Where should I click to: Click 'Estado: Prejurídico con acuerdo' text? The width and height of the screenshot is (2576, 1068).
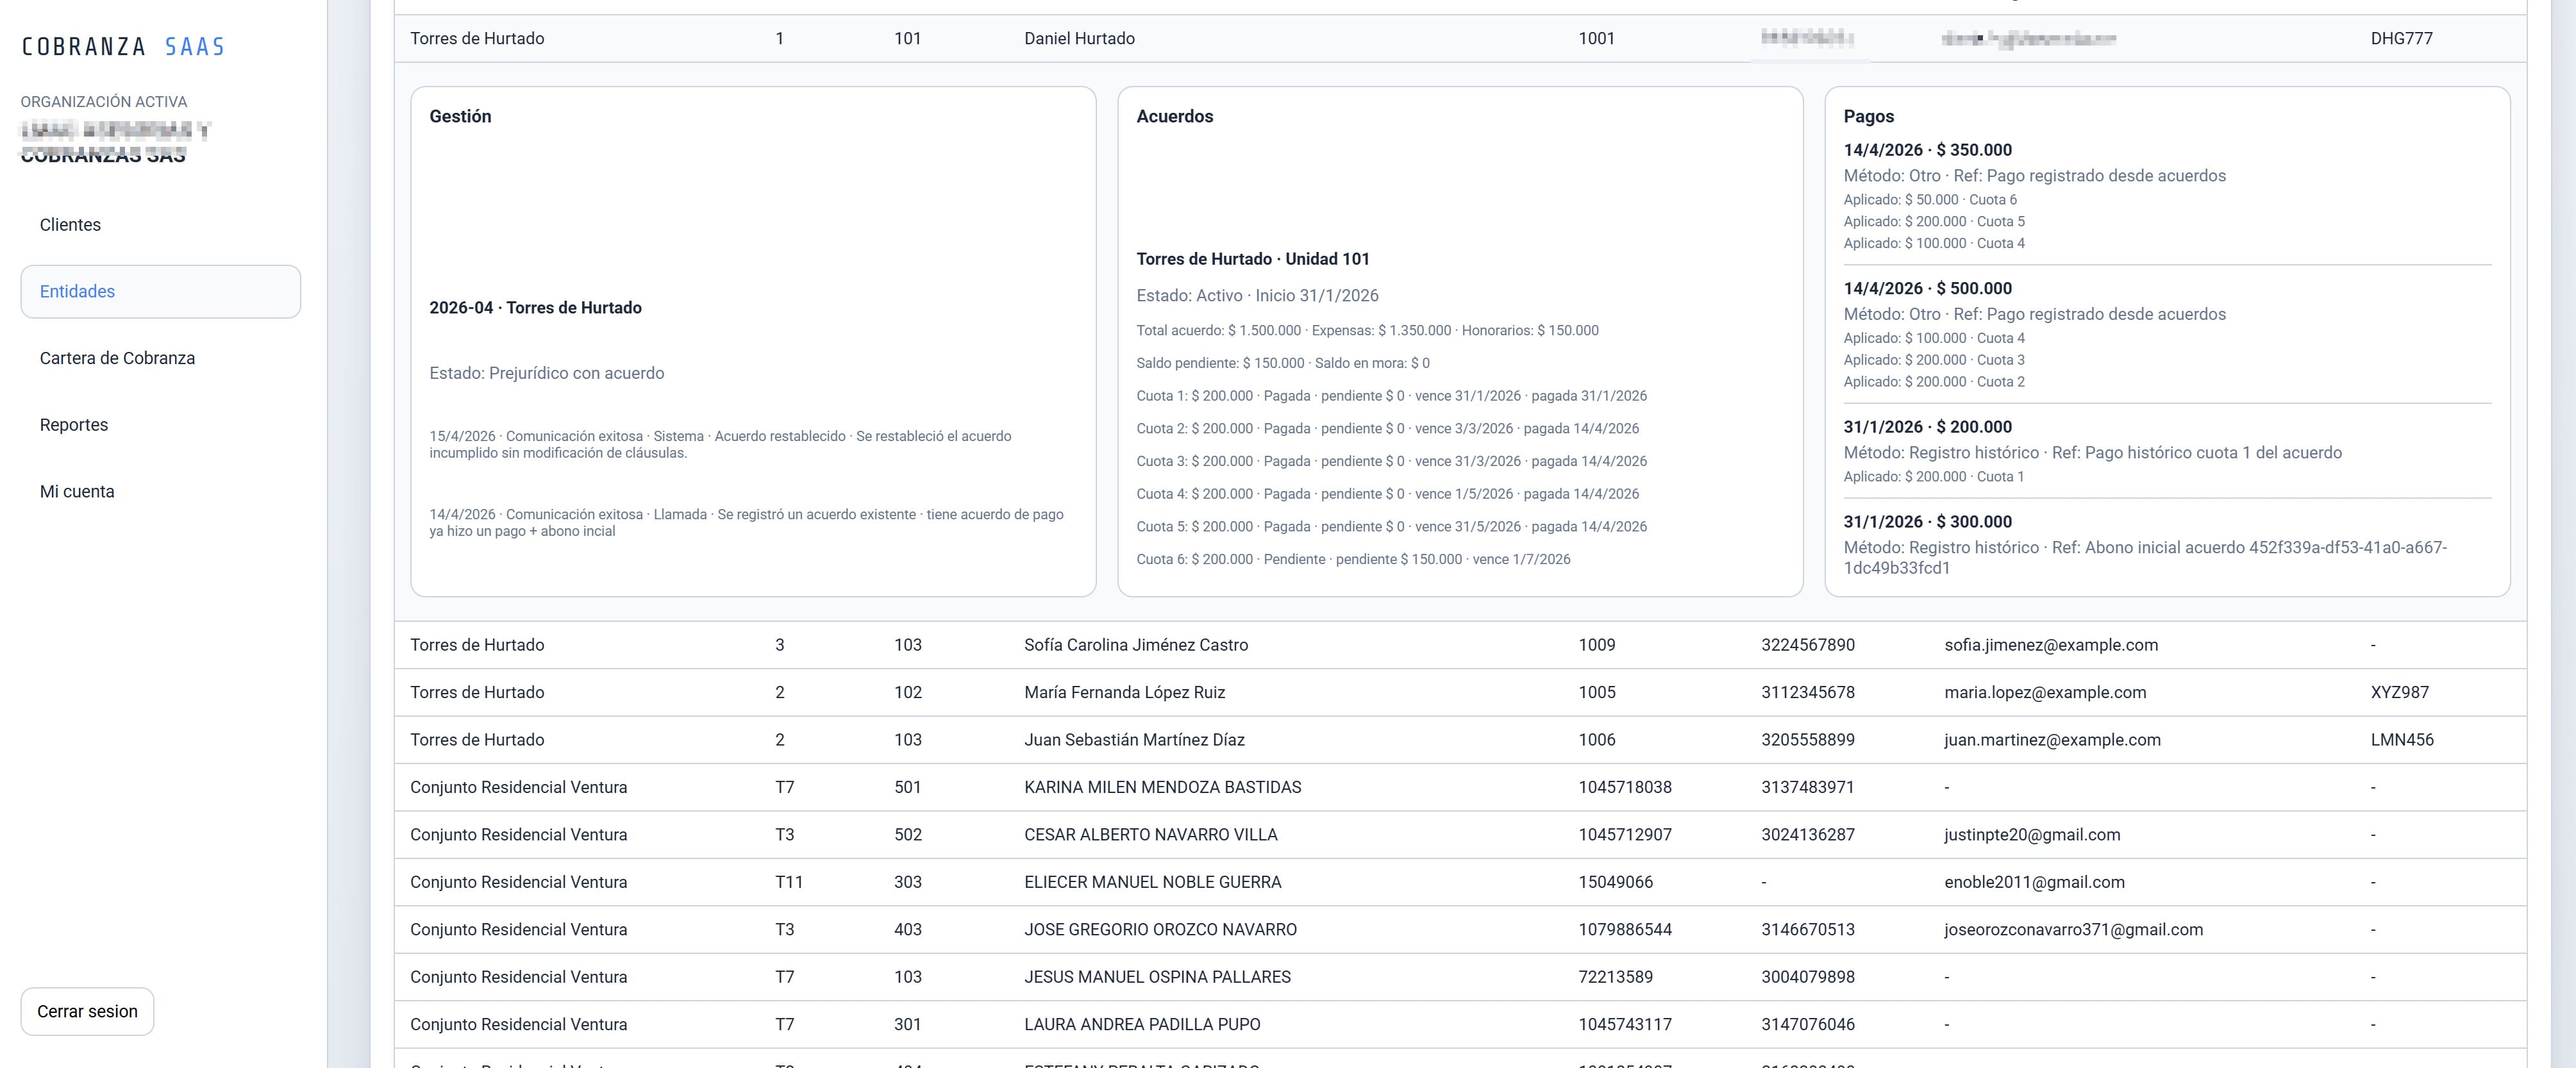[x=546, y=373]
